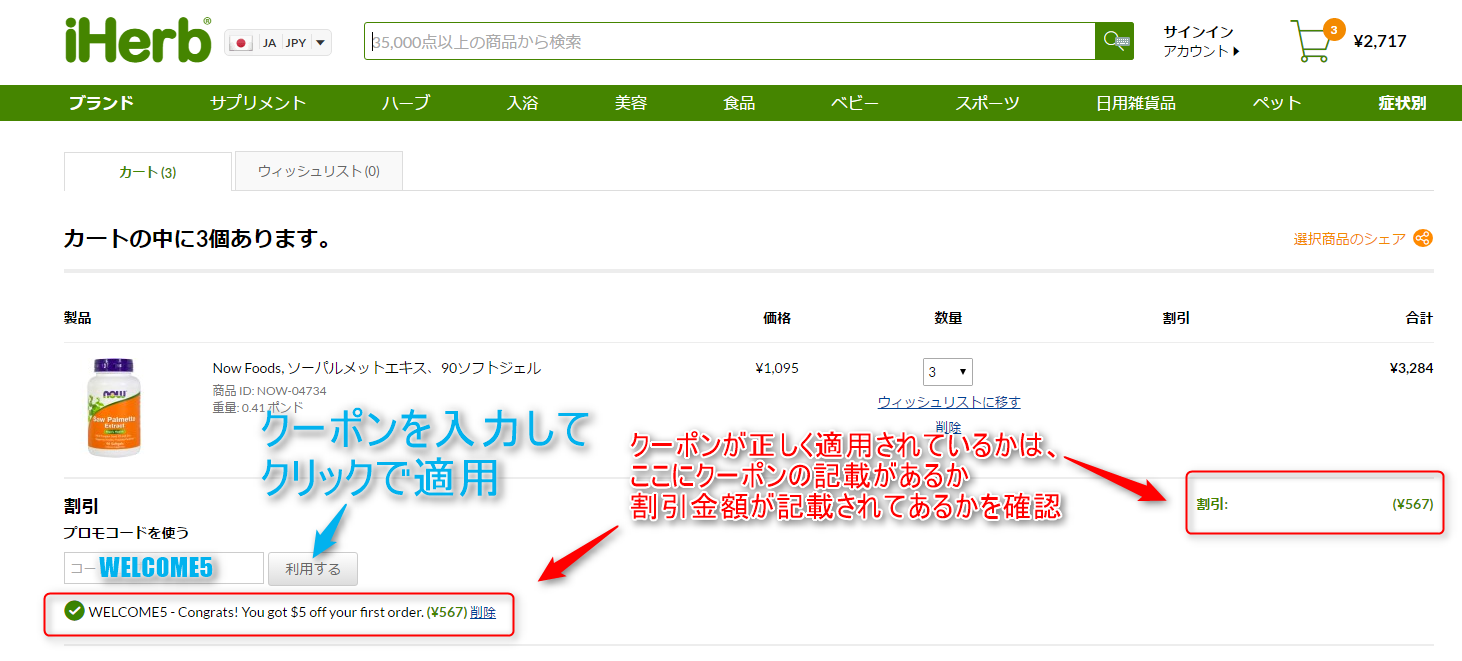This screenshot has width=1462, height=661.
Task: Click the unit price ¥1,095
Action: click(x=777, y=367)
